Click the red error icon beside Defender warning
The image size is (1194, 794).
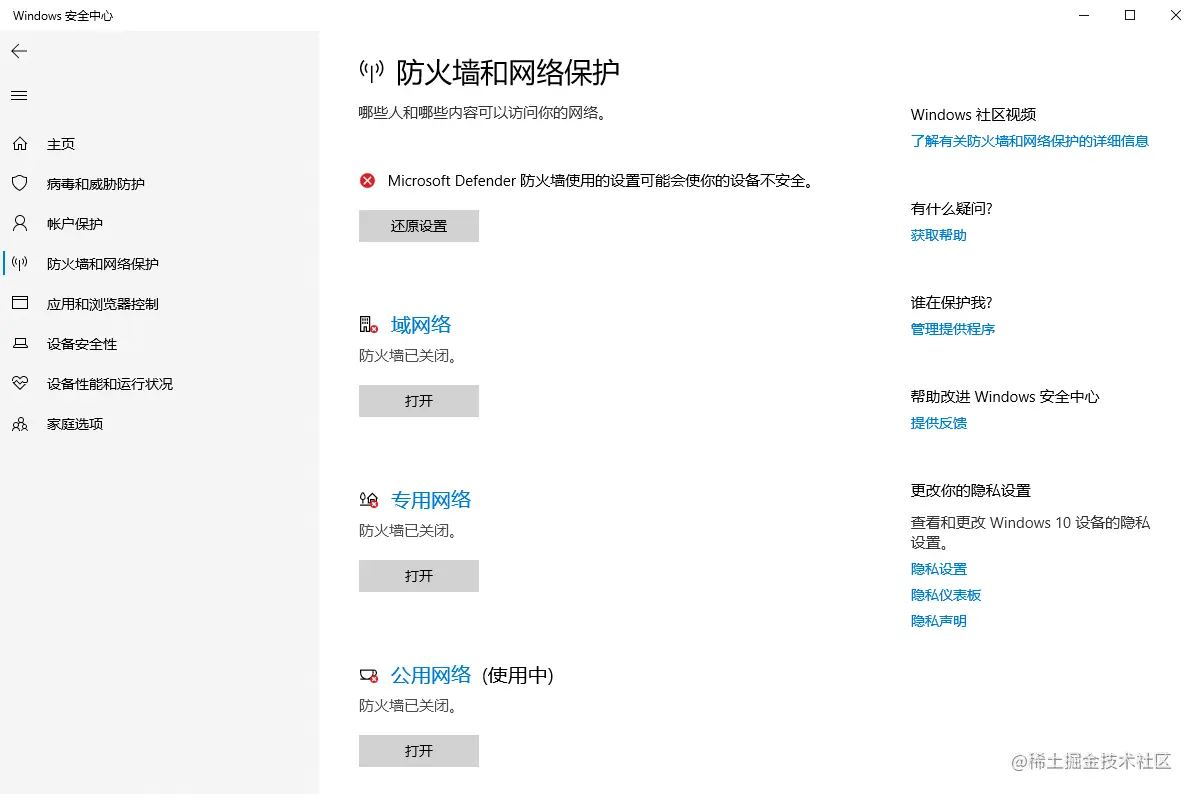367,180
